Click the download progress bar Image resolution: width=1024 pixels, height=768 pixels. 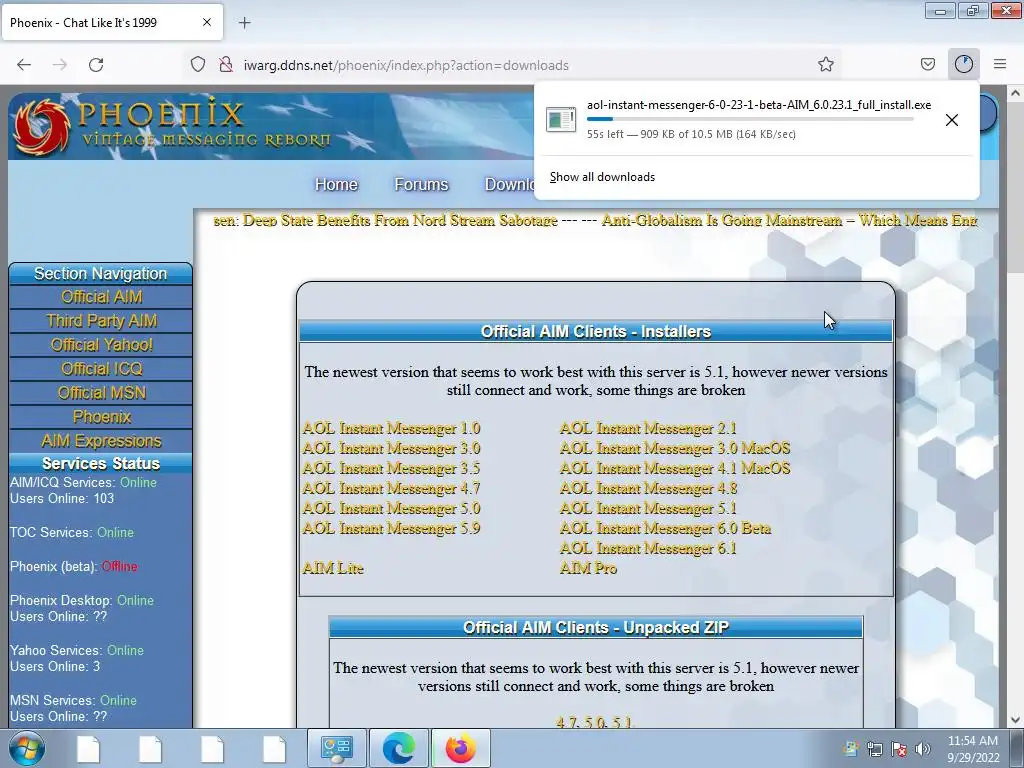coord(750,119)
